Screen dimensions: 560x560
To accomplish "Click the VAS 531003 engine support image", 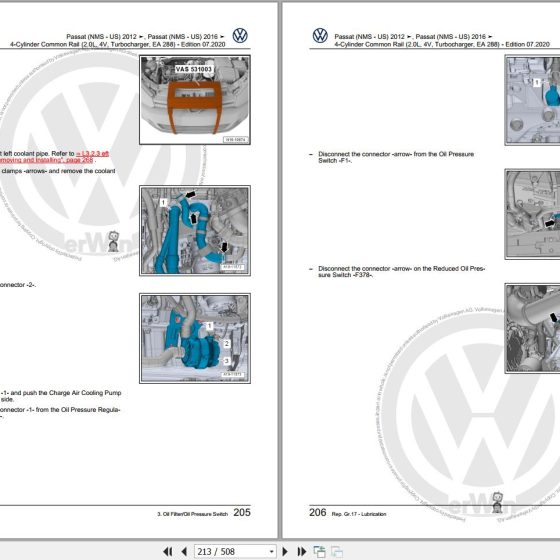I will point(195,100).
